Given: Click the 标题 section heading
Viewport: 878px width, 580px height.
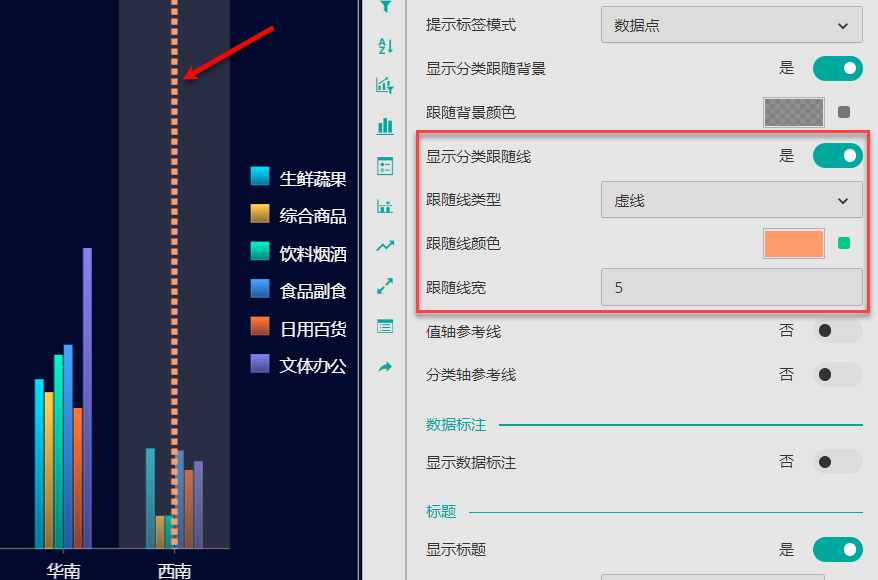Looking at the screenshot, I should pyautogui.click(x=441, y=511).
